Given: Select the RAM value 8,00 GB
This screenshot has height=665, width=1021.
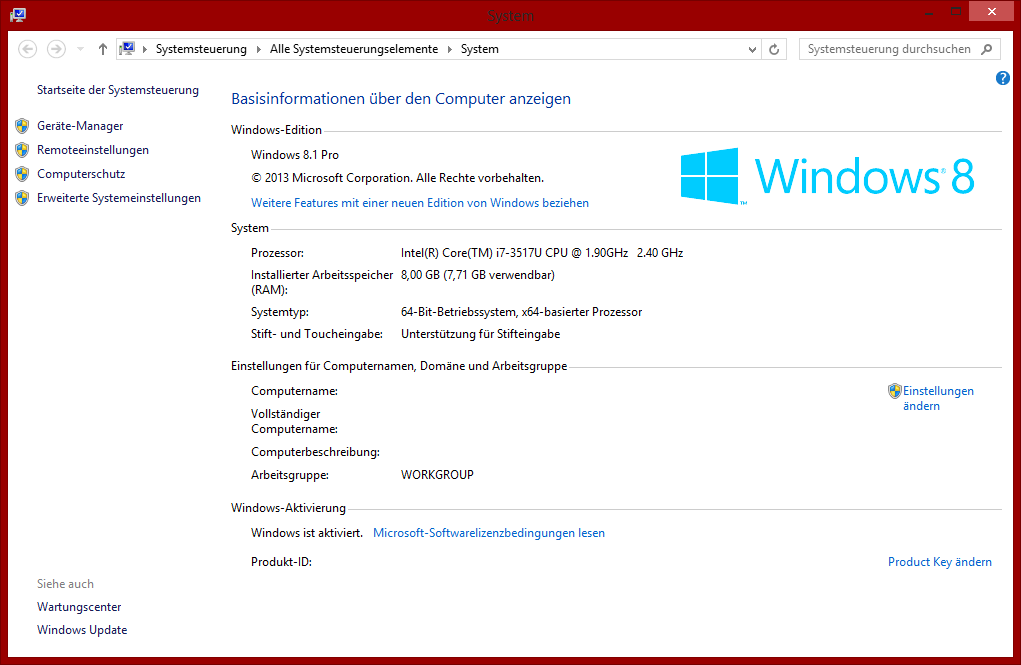Looking at the screenshot, I should tap(478, 275).
